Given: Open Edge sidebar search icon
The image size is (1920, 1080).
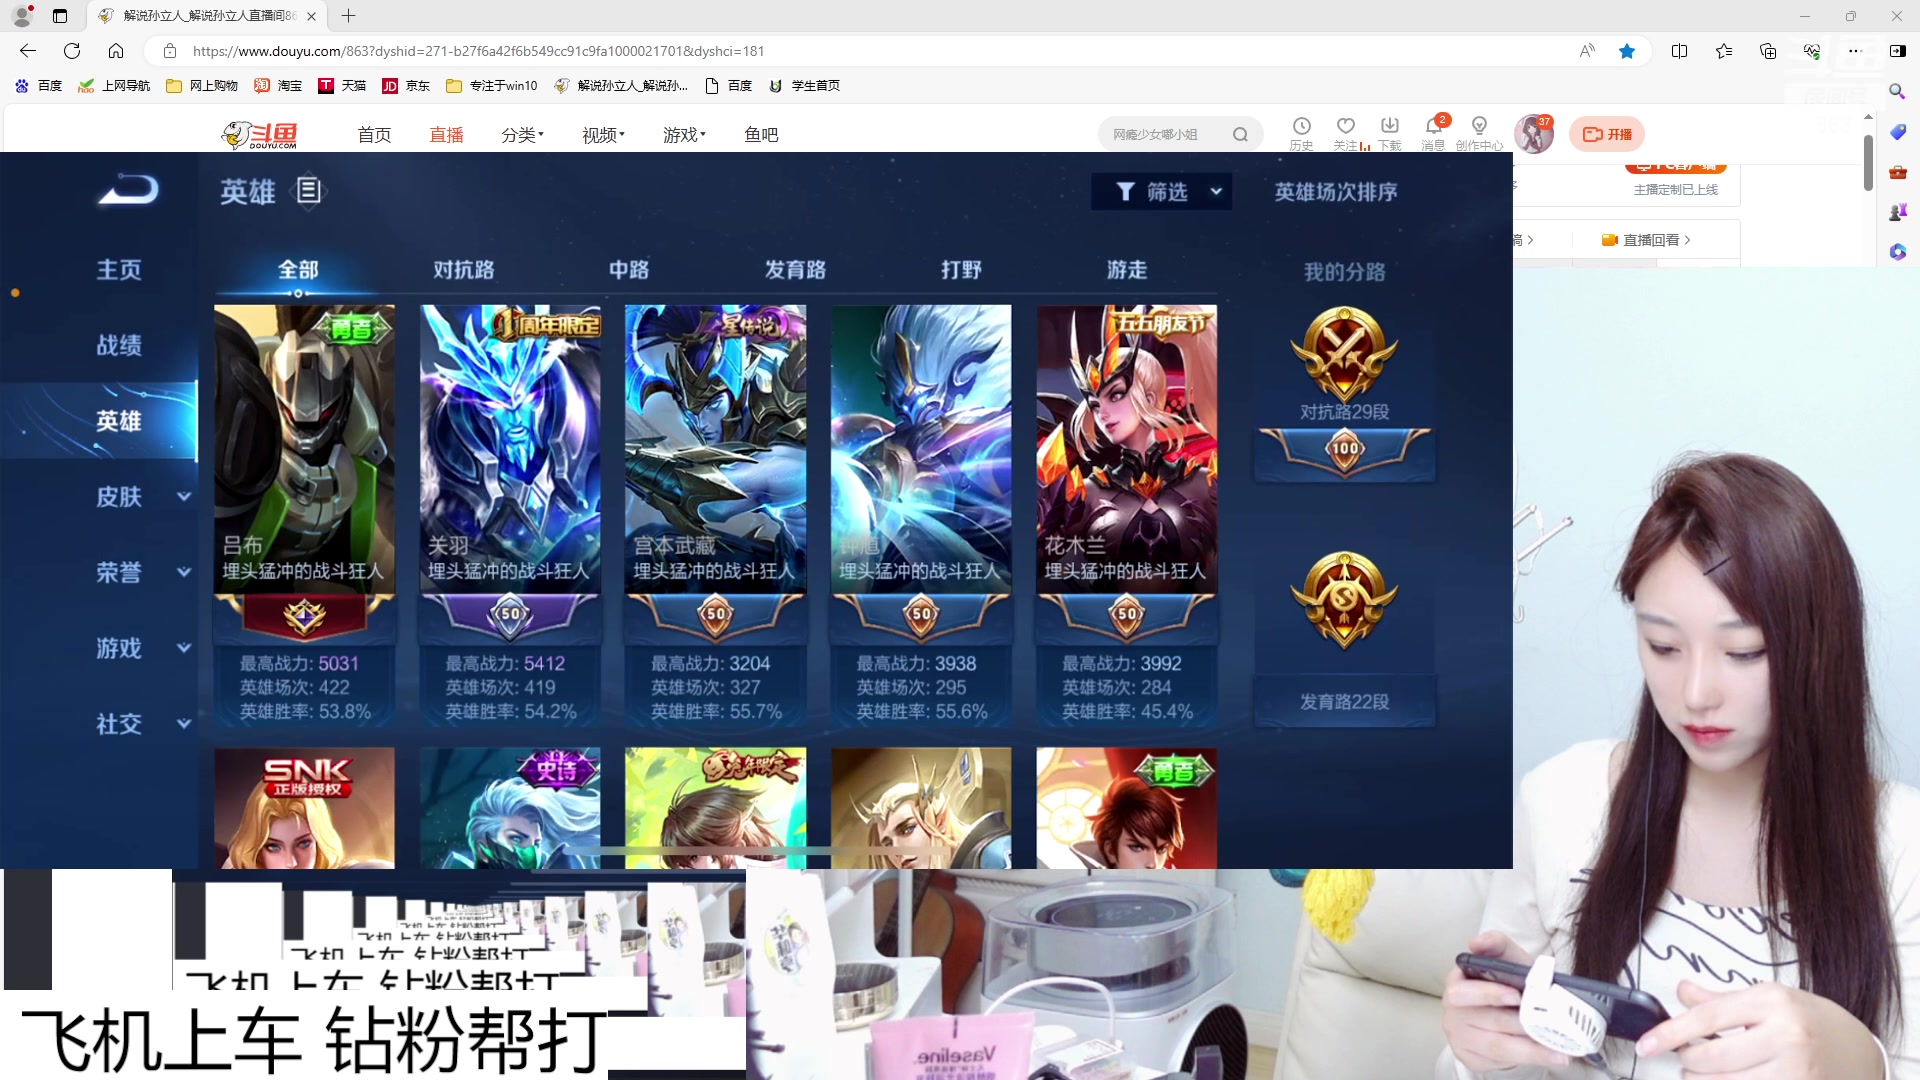Looking at the screenshot, I should 1897,91.
